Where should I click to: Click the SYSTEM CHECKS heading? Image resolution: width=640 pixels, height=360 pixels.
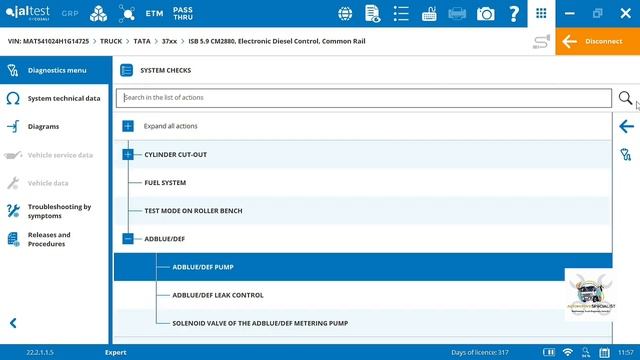click(x=166, y=70)
